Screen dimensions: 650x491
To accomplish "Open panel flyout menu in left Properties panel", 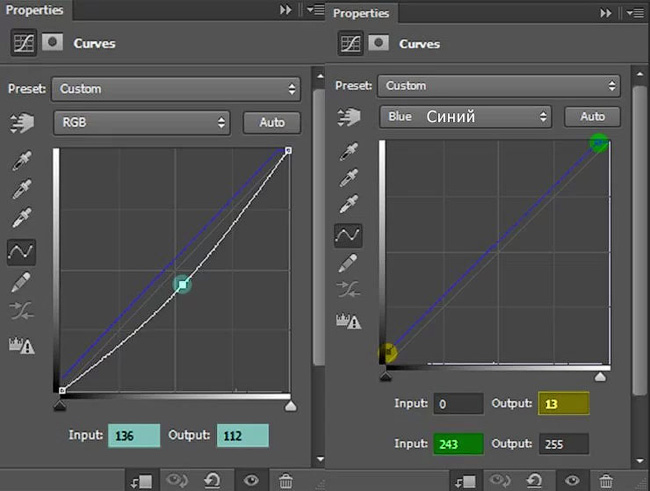I will pos(316,9).
